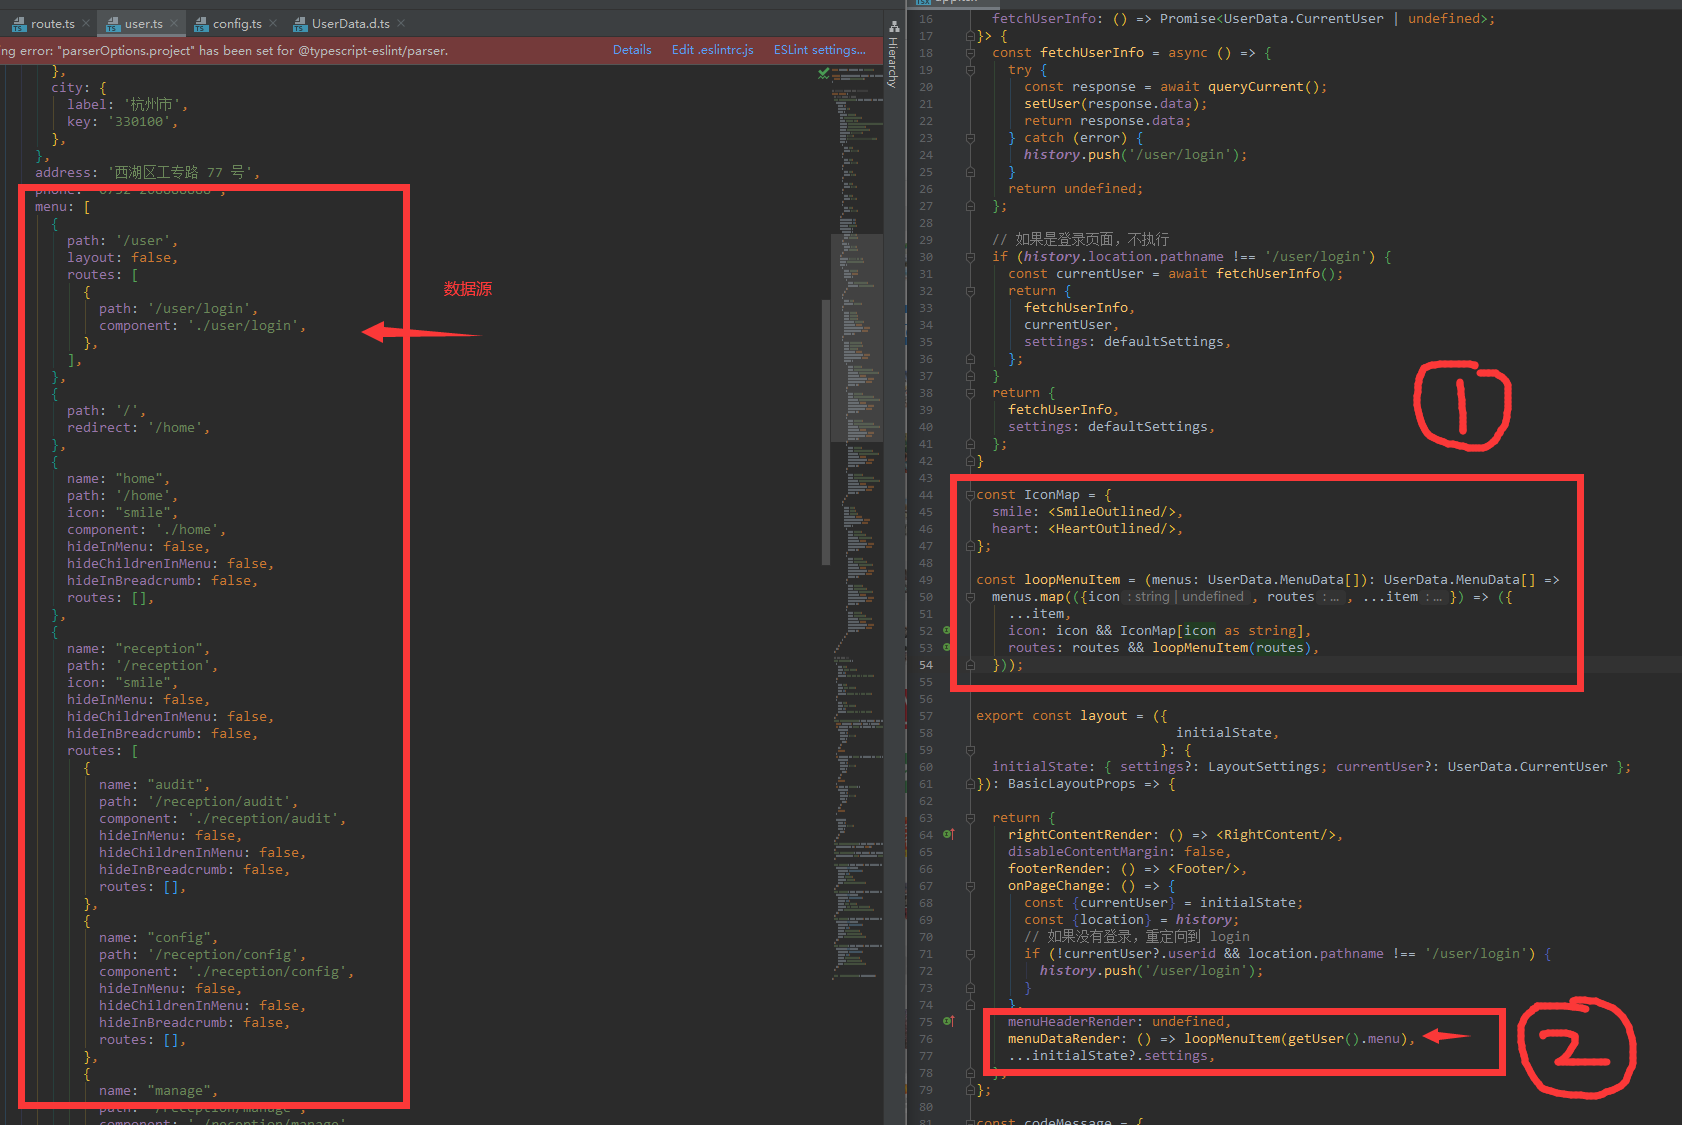Viewport: 1682px width, 1125px height.
Task: Click the Details link in ESLint error bar
Action: coord(632,50)
